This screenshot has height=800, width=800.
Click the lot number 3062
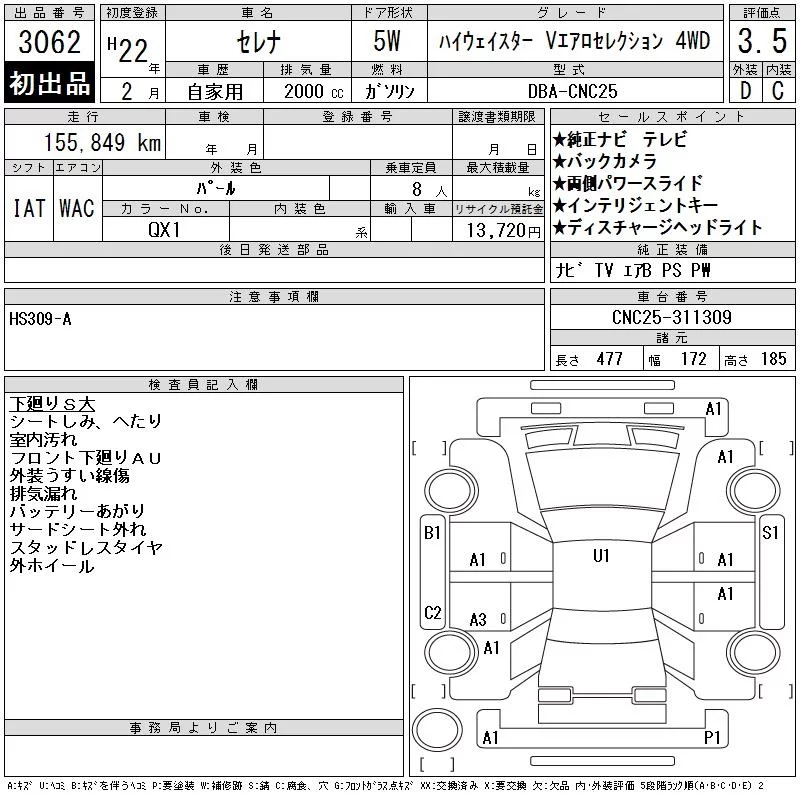click(49, 43)
